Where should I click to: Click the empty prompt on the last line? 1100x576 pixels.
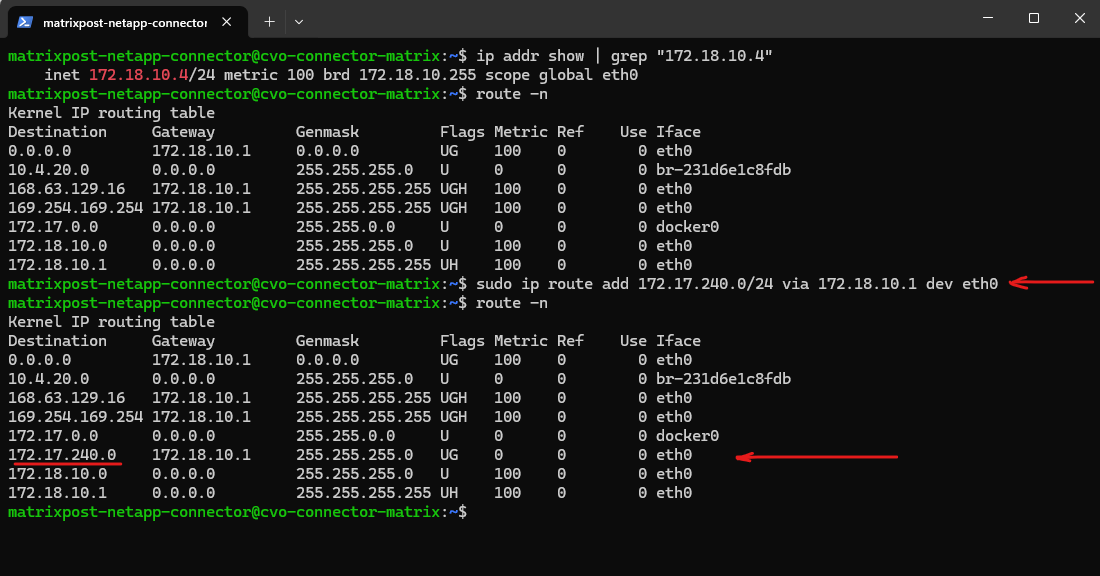click(478, 512)
